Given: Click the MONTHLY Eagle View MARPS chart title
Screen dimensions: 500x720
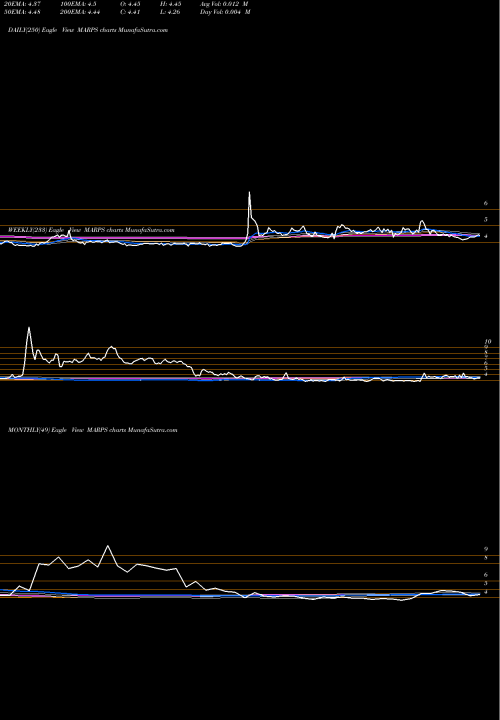Looking at the screenshot, I should (93, 430).
